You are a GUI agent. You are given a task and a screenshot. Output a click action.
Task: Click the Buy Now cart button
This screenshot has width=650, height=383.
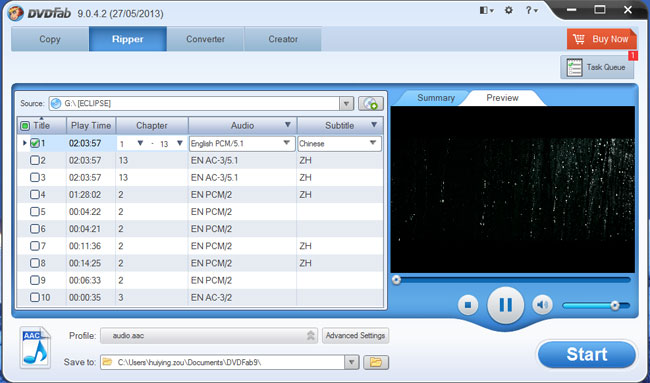coord(601,39)
